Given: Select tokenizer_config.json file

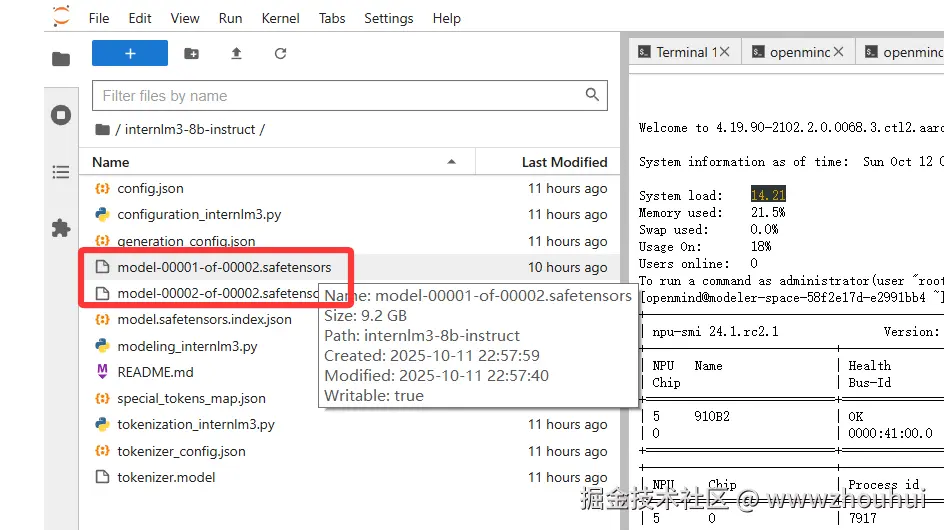Looking at the screenshot, I should pyautogui.click(x=349, y=451).
